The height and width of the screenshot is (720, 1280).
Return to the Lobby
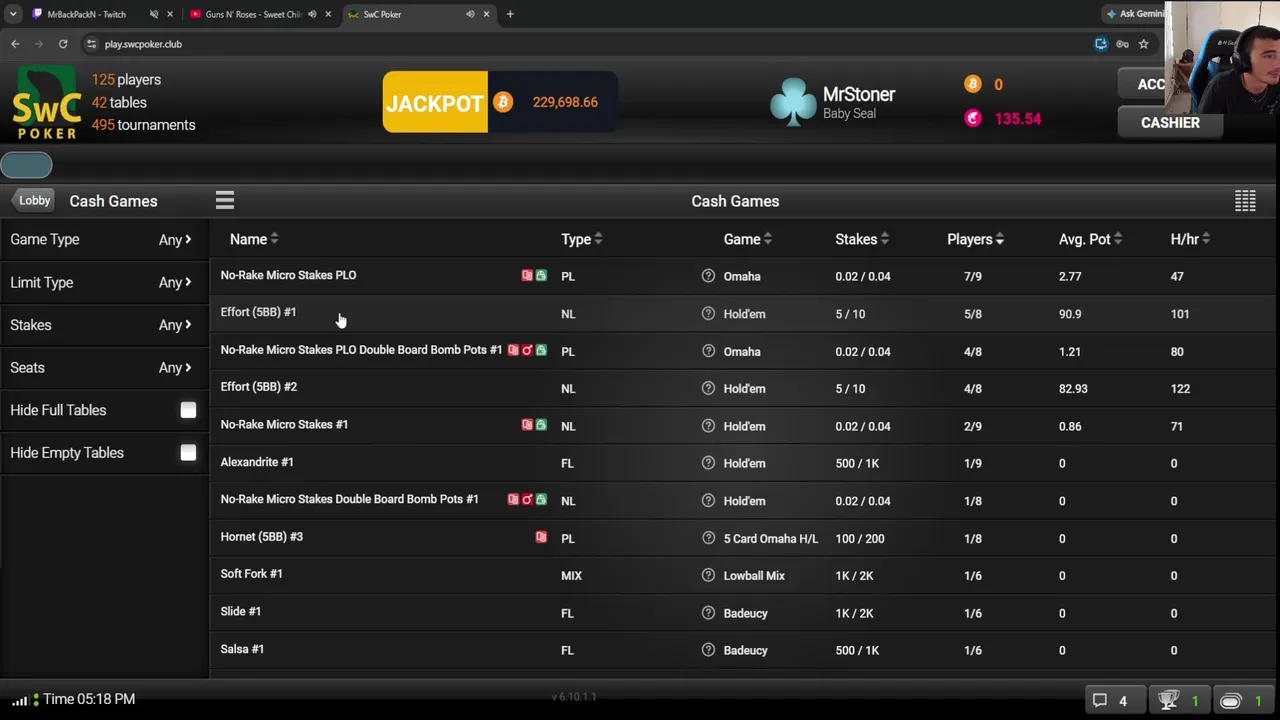[34, 201]
